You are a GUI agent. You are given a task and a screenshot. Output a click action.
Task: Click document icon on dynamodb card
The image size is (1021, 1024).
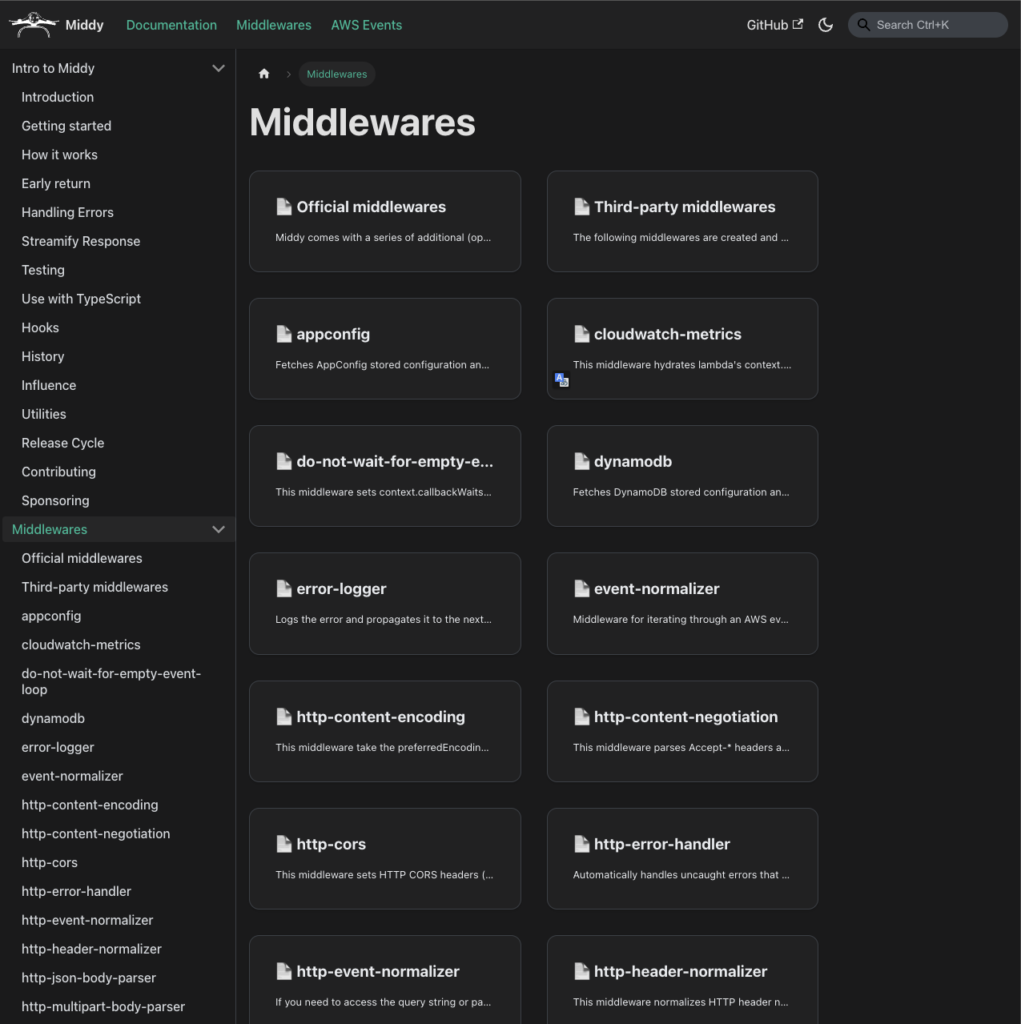click(581, 461)
